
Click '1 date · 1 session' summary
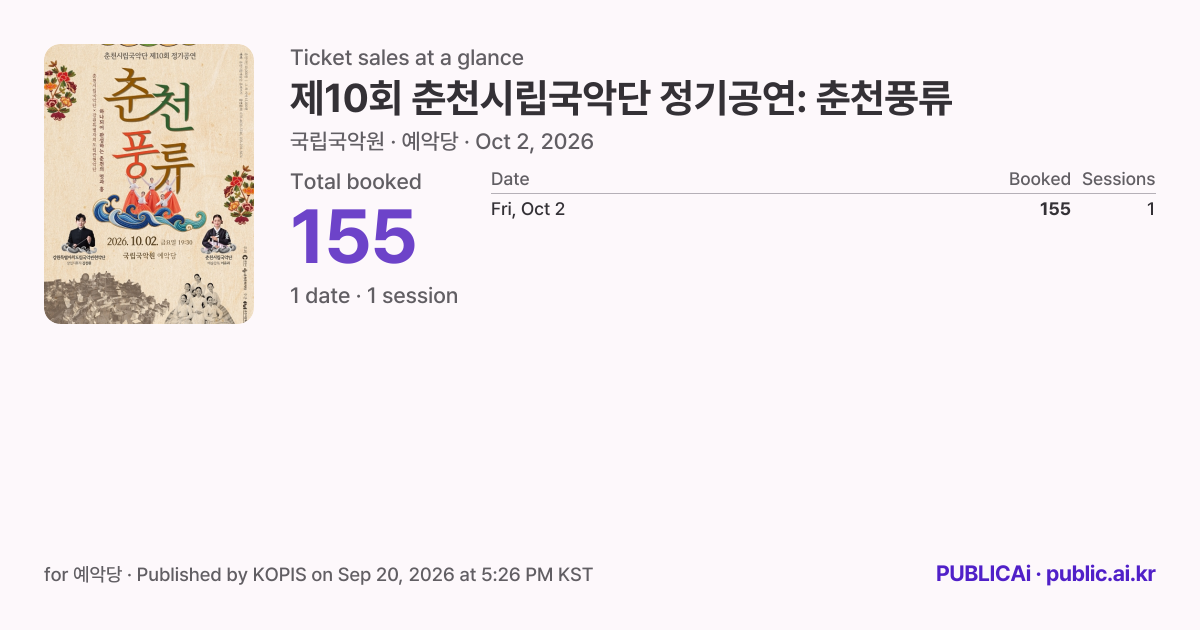(374, 296)
